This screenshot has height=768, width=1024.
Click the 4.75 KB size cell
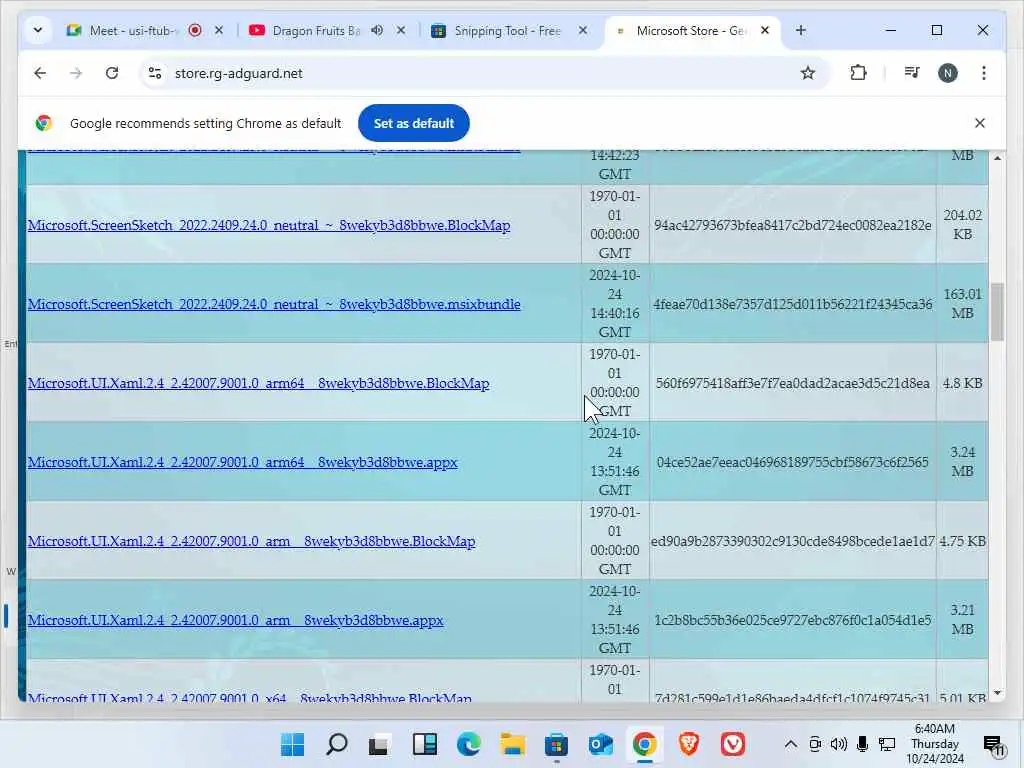pyautogui.click(x=963, y=541)
